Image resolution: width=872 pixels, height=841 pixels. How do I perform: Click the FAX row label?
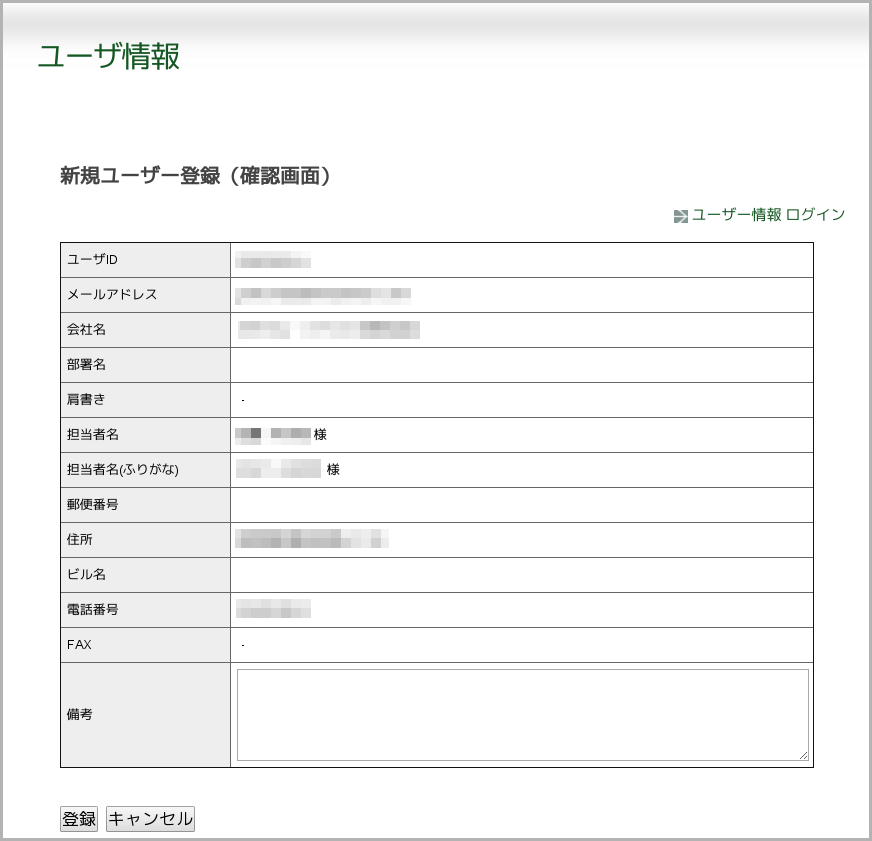pos(79,645)
